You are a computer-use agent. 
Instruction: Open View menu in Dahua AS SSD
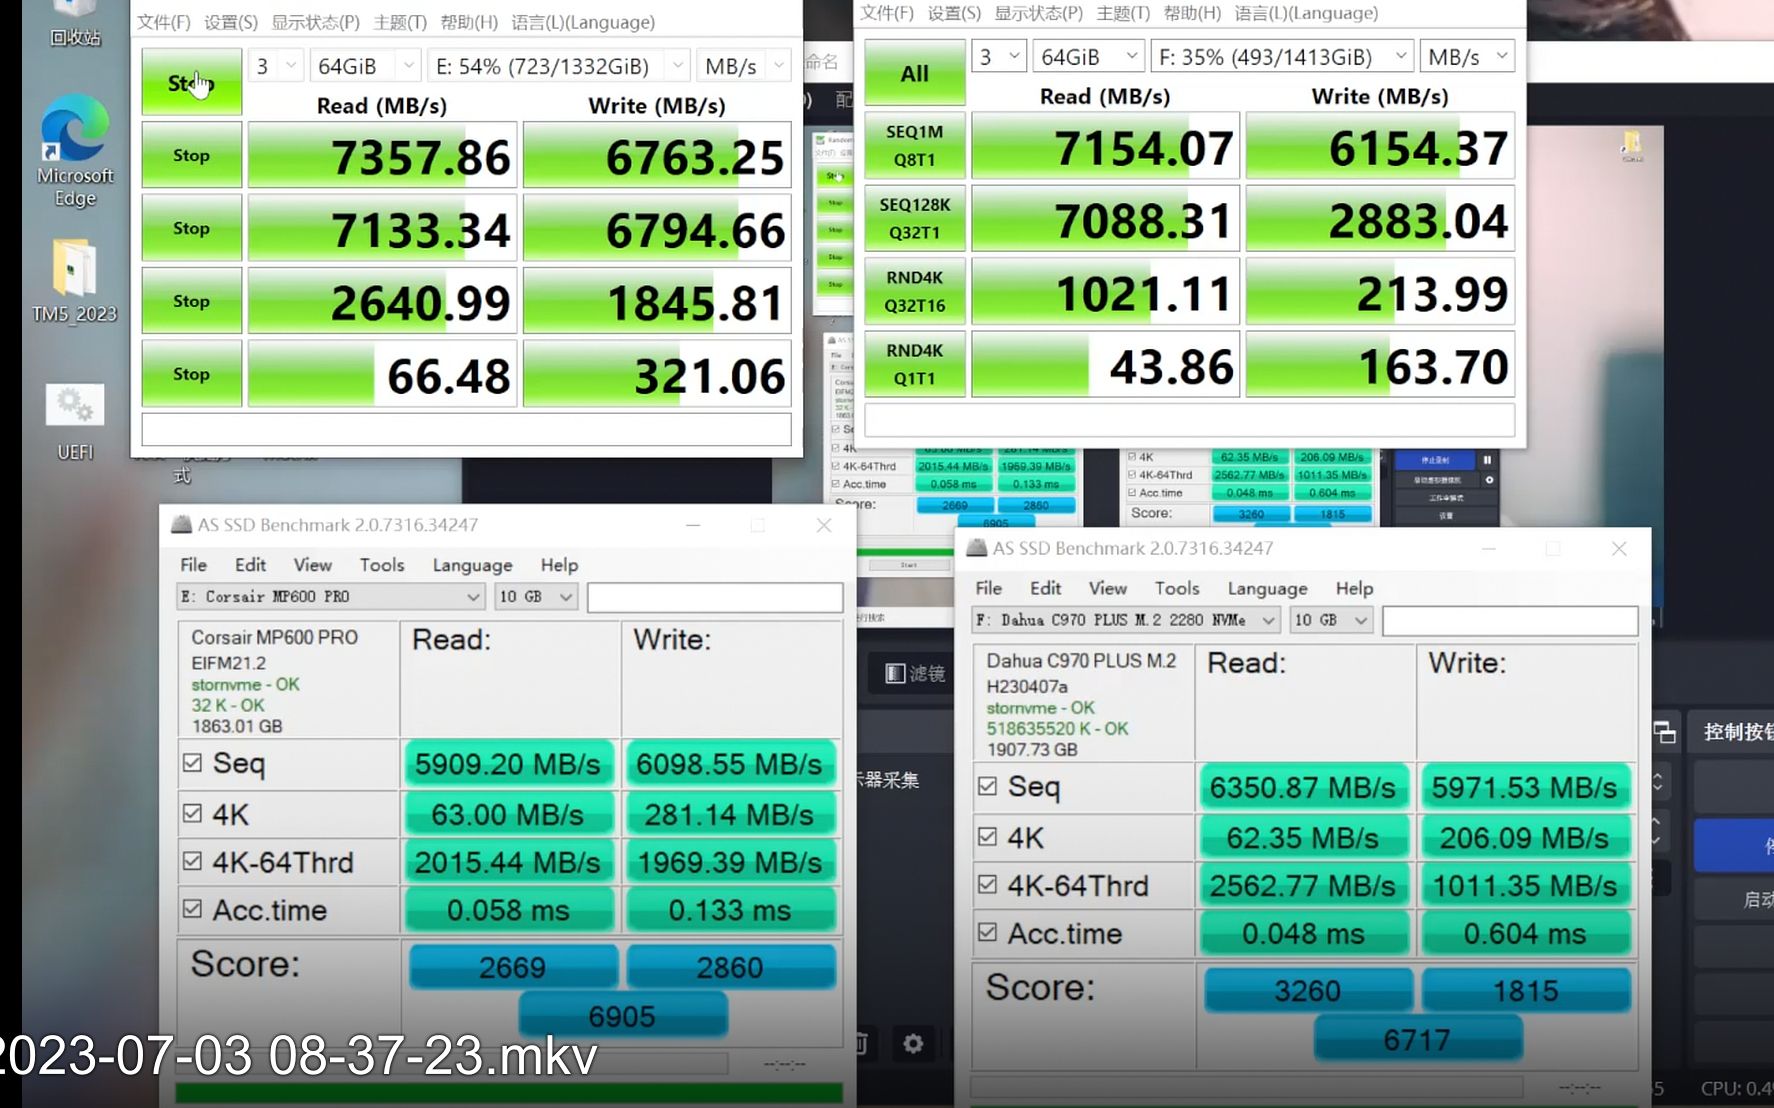coord(1107,588)
